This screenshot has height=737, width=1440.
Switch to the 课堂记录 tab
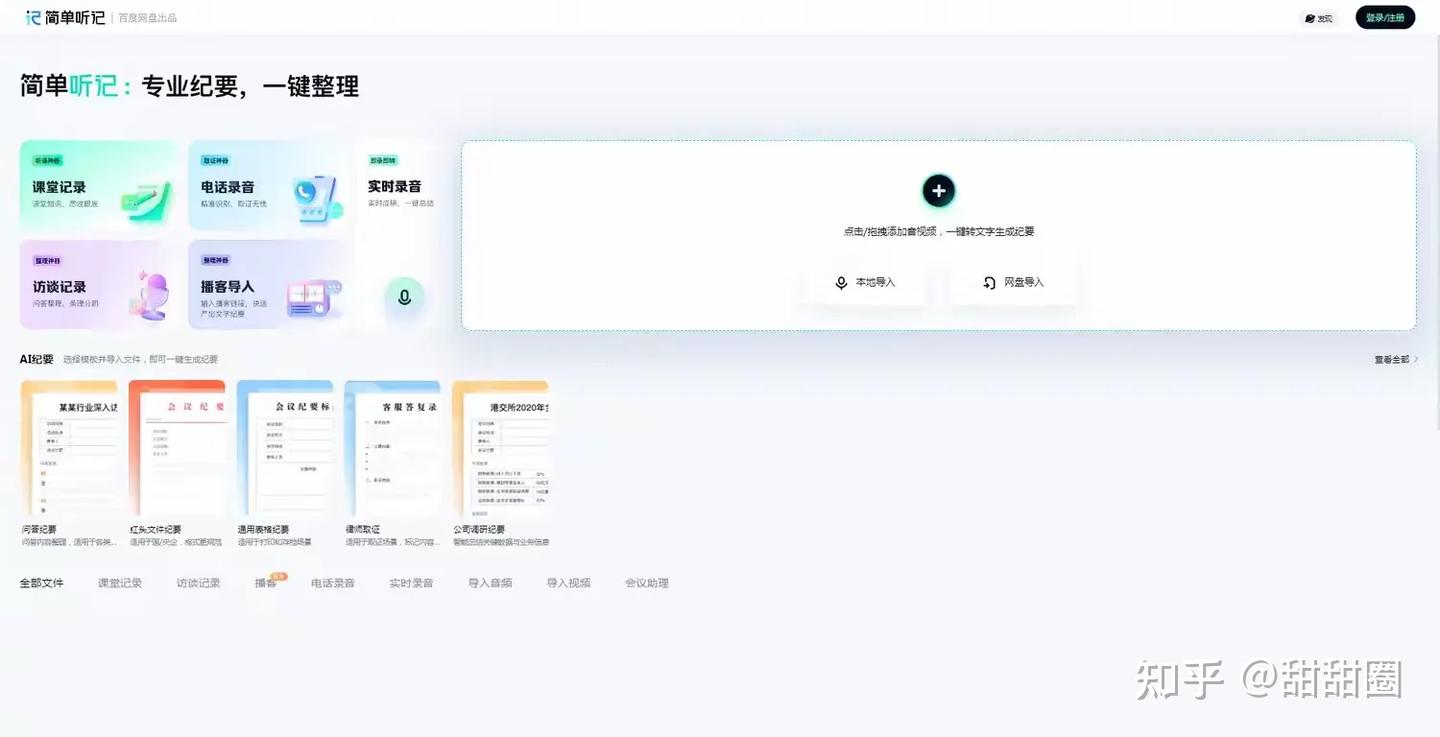coord(120,583)
